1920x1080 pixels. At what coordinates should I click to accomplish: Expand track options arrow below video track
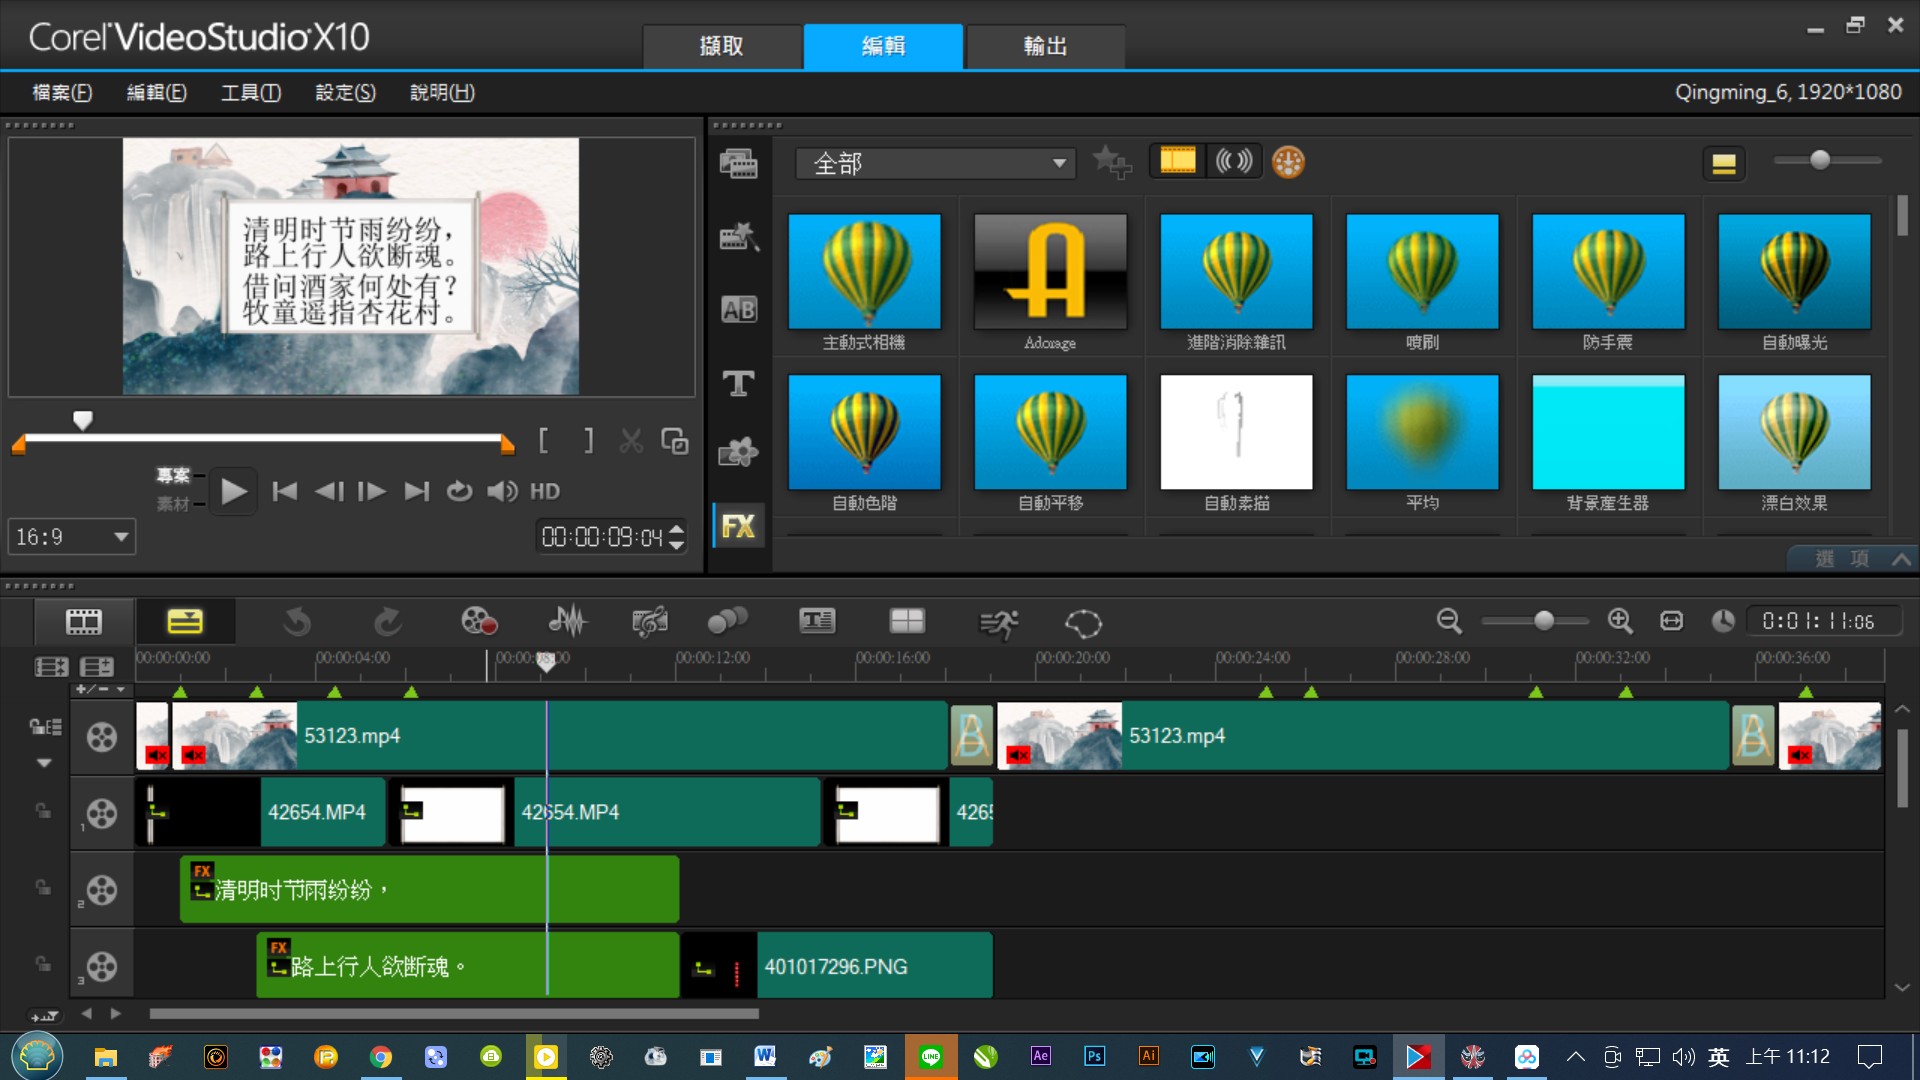[x=44, y=763]
